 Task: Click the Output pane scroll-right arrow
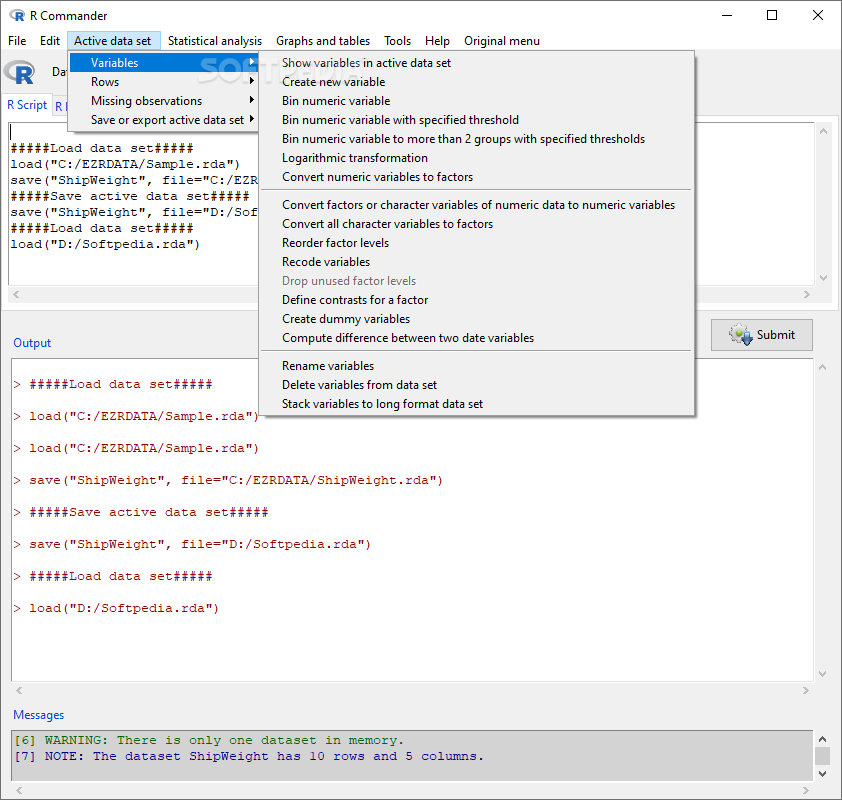coord(805,690)
